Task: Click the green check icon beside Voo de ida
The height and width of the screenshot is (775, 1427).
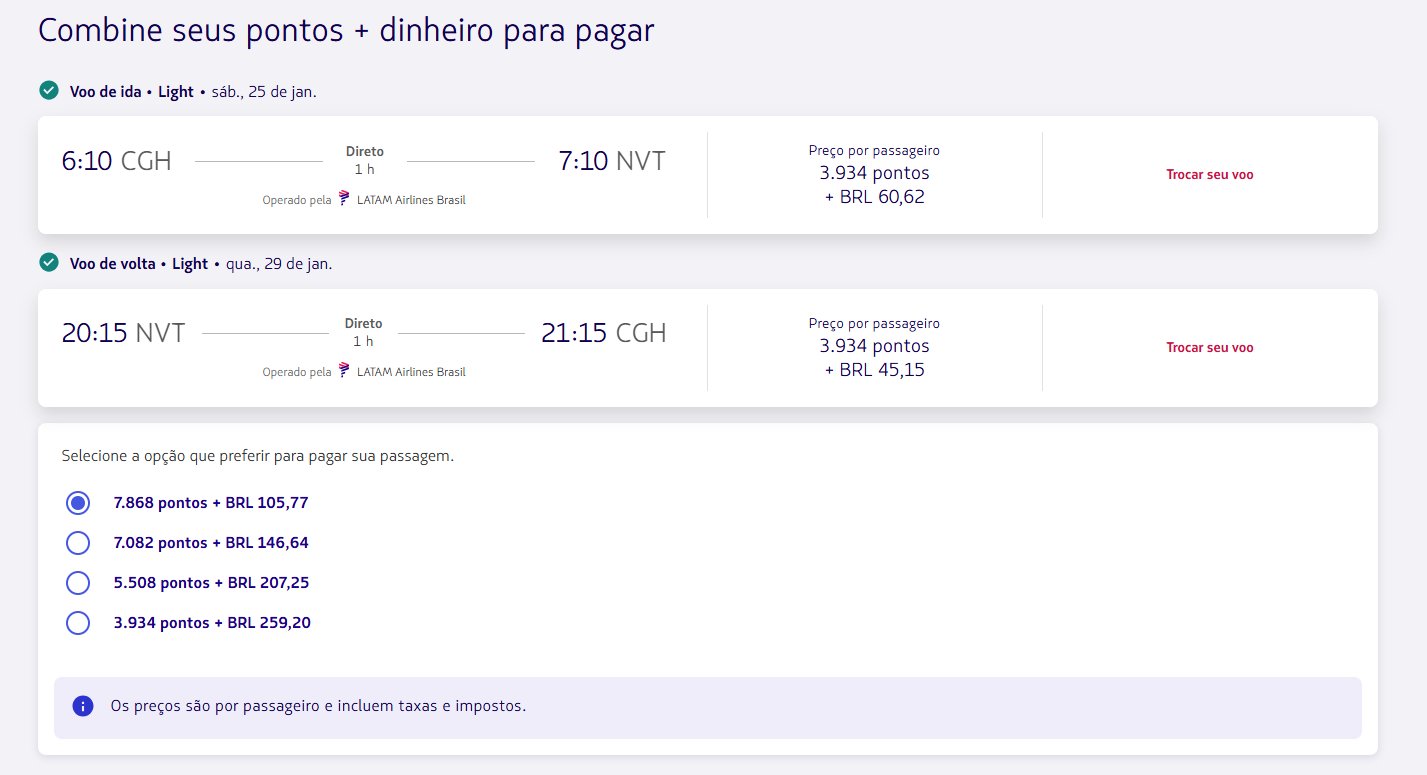Action: tap(48, 91)
